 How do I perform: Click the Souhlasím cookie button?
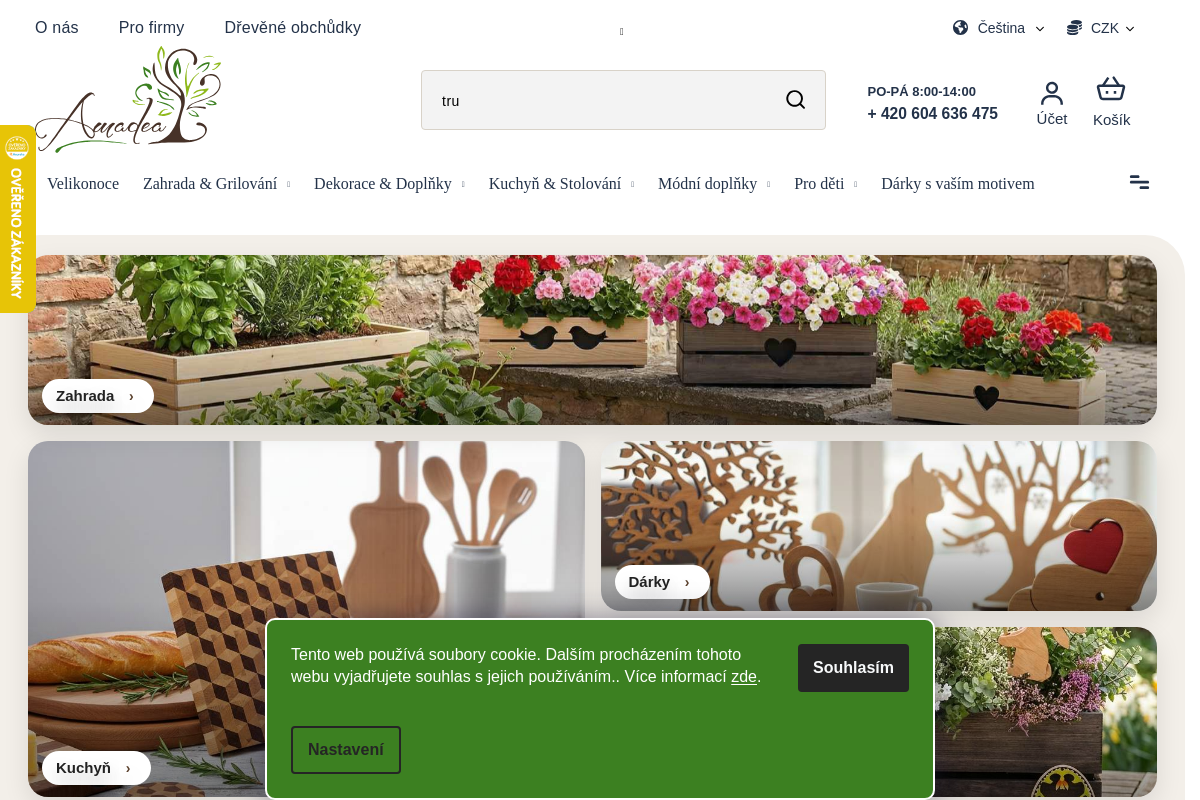[853, 668]
